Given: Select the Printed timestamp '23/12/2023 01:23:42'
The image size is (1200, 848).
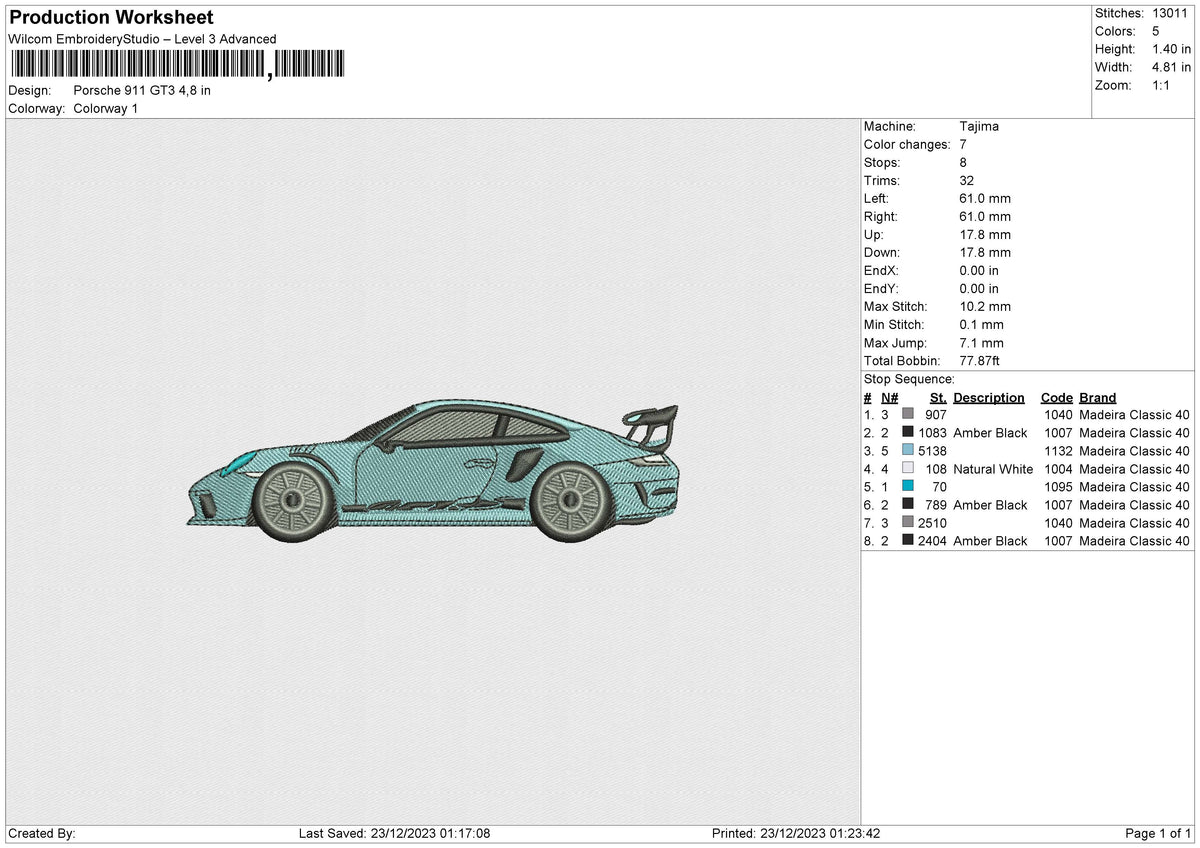Looking at the screenshot, I should [x=820, y=833].
